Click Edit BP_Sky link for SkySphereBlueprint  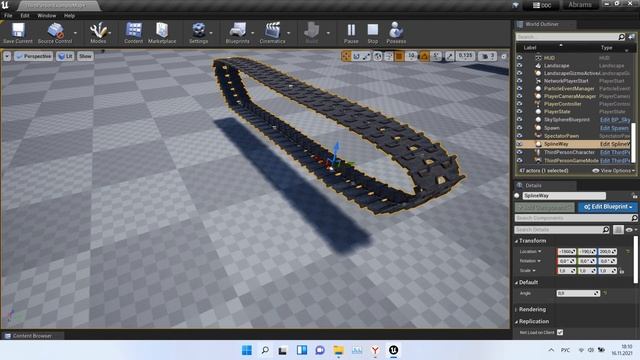tap(615, 120)
